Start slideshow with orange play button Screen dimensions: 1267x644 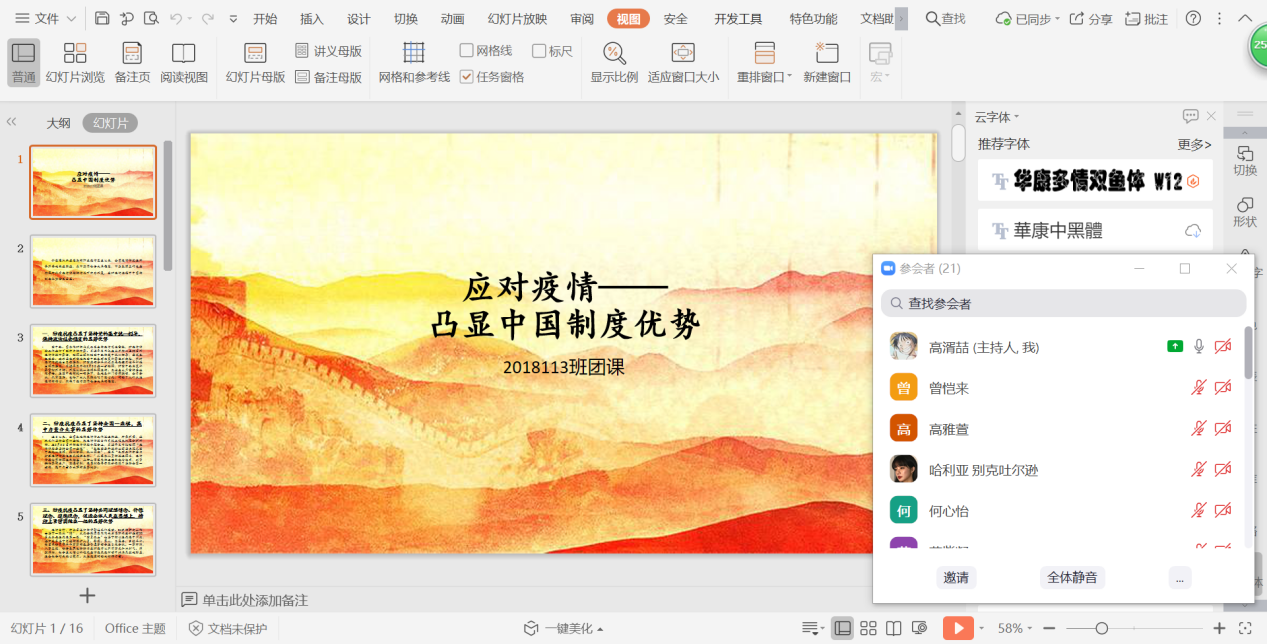[957, 628]
